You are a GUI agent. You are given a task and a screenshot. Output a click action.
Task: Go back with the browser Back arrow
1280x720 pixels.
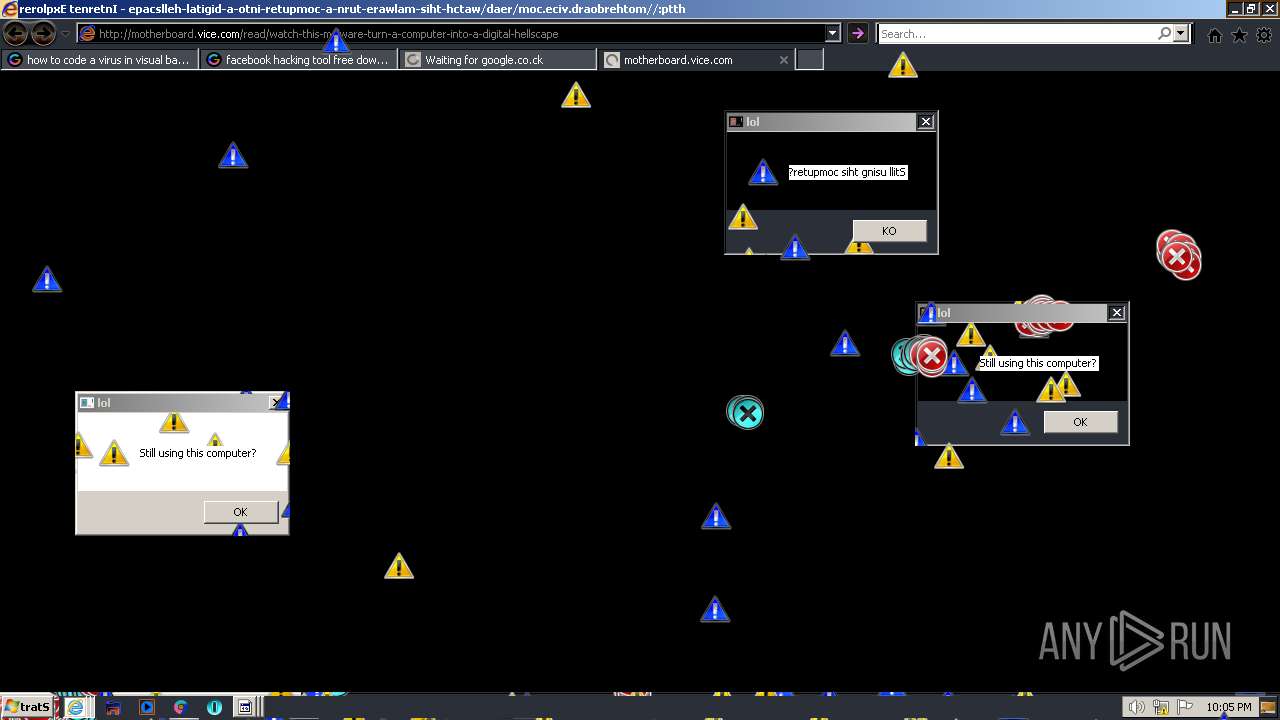15,34
